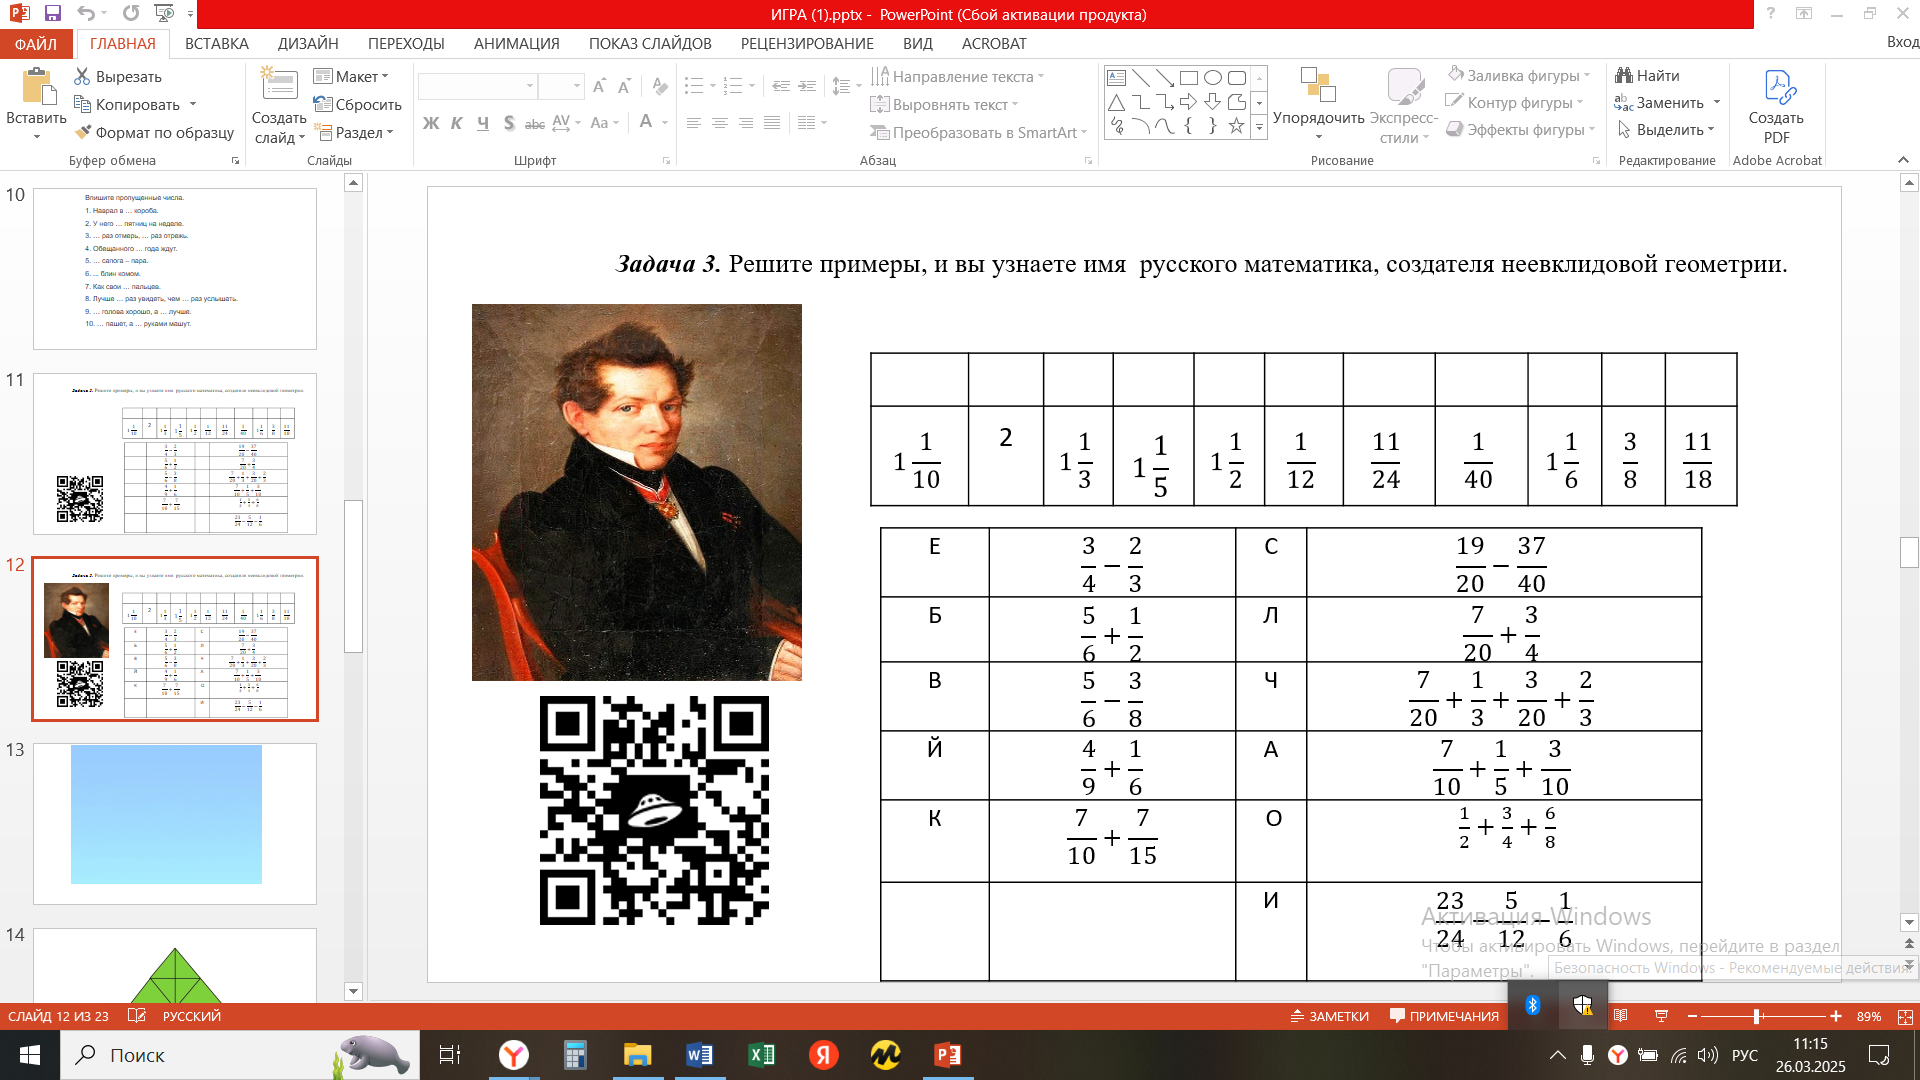The height and width of the screenshot is (1080, 1920).
Task: Select the rectangle shape in shapes gallery
Action: pos(1189,78)
